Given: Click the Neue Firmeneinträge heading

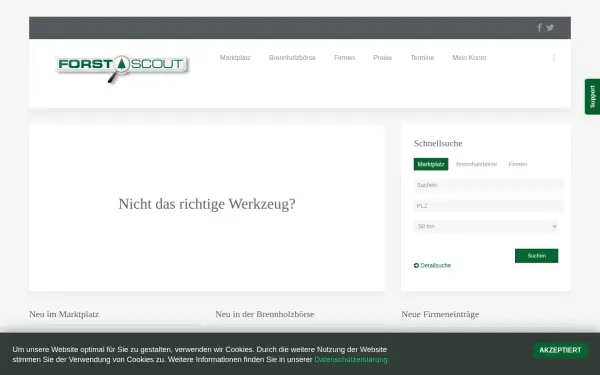Looking at the screenshot, I should click(440, 314).
